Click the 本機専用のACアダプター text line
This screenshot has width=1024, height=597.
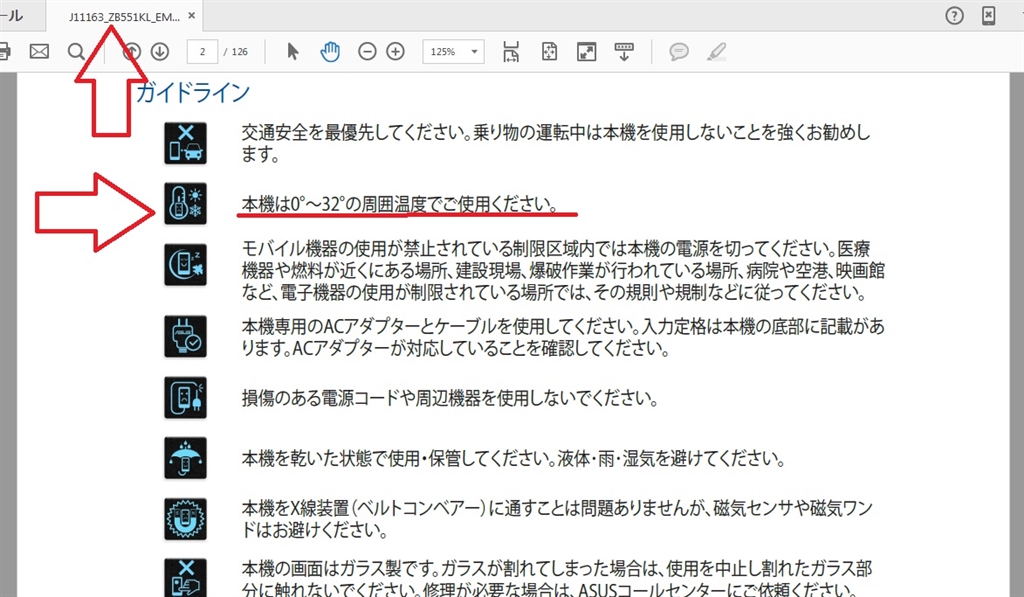tap(563, 336)
